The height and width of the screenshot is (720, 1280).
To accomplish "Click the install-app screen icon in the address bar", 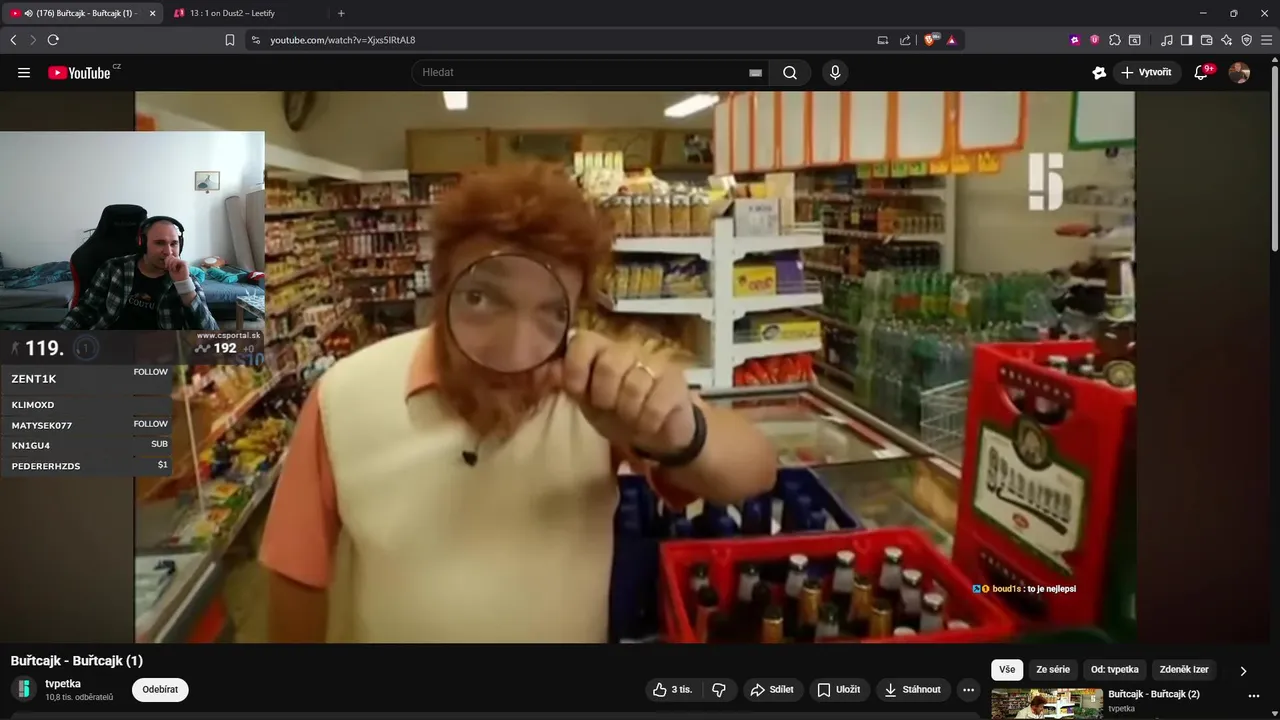I will click(882, 40).
